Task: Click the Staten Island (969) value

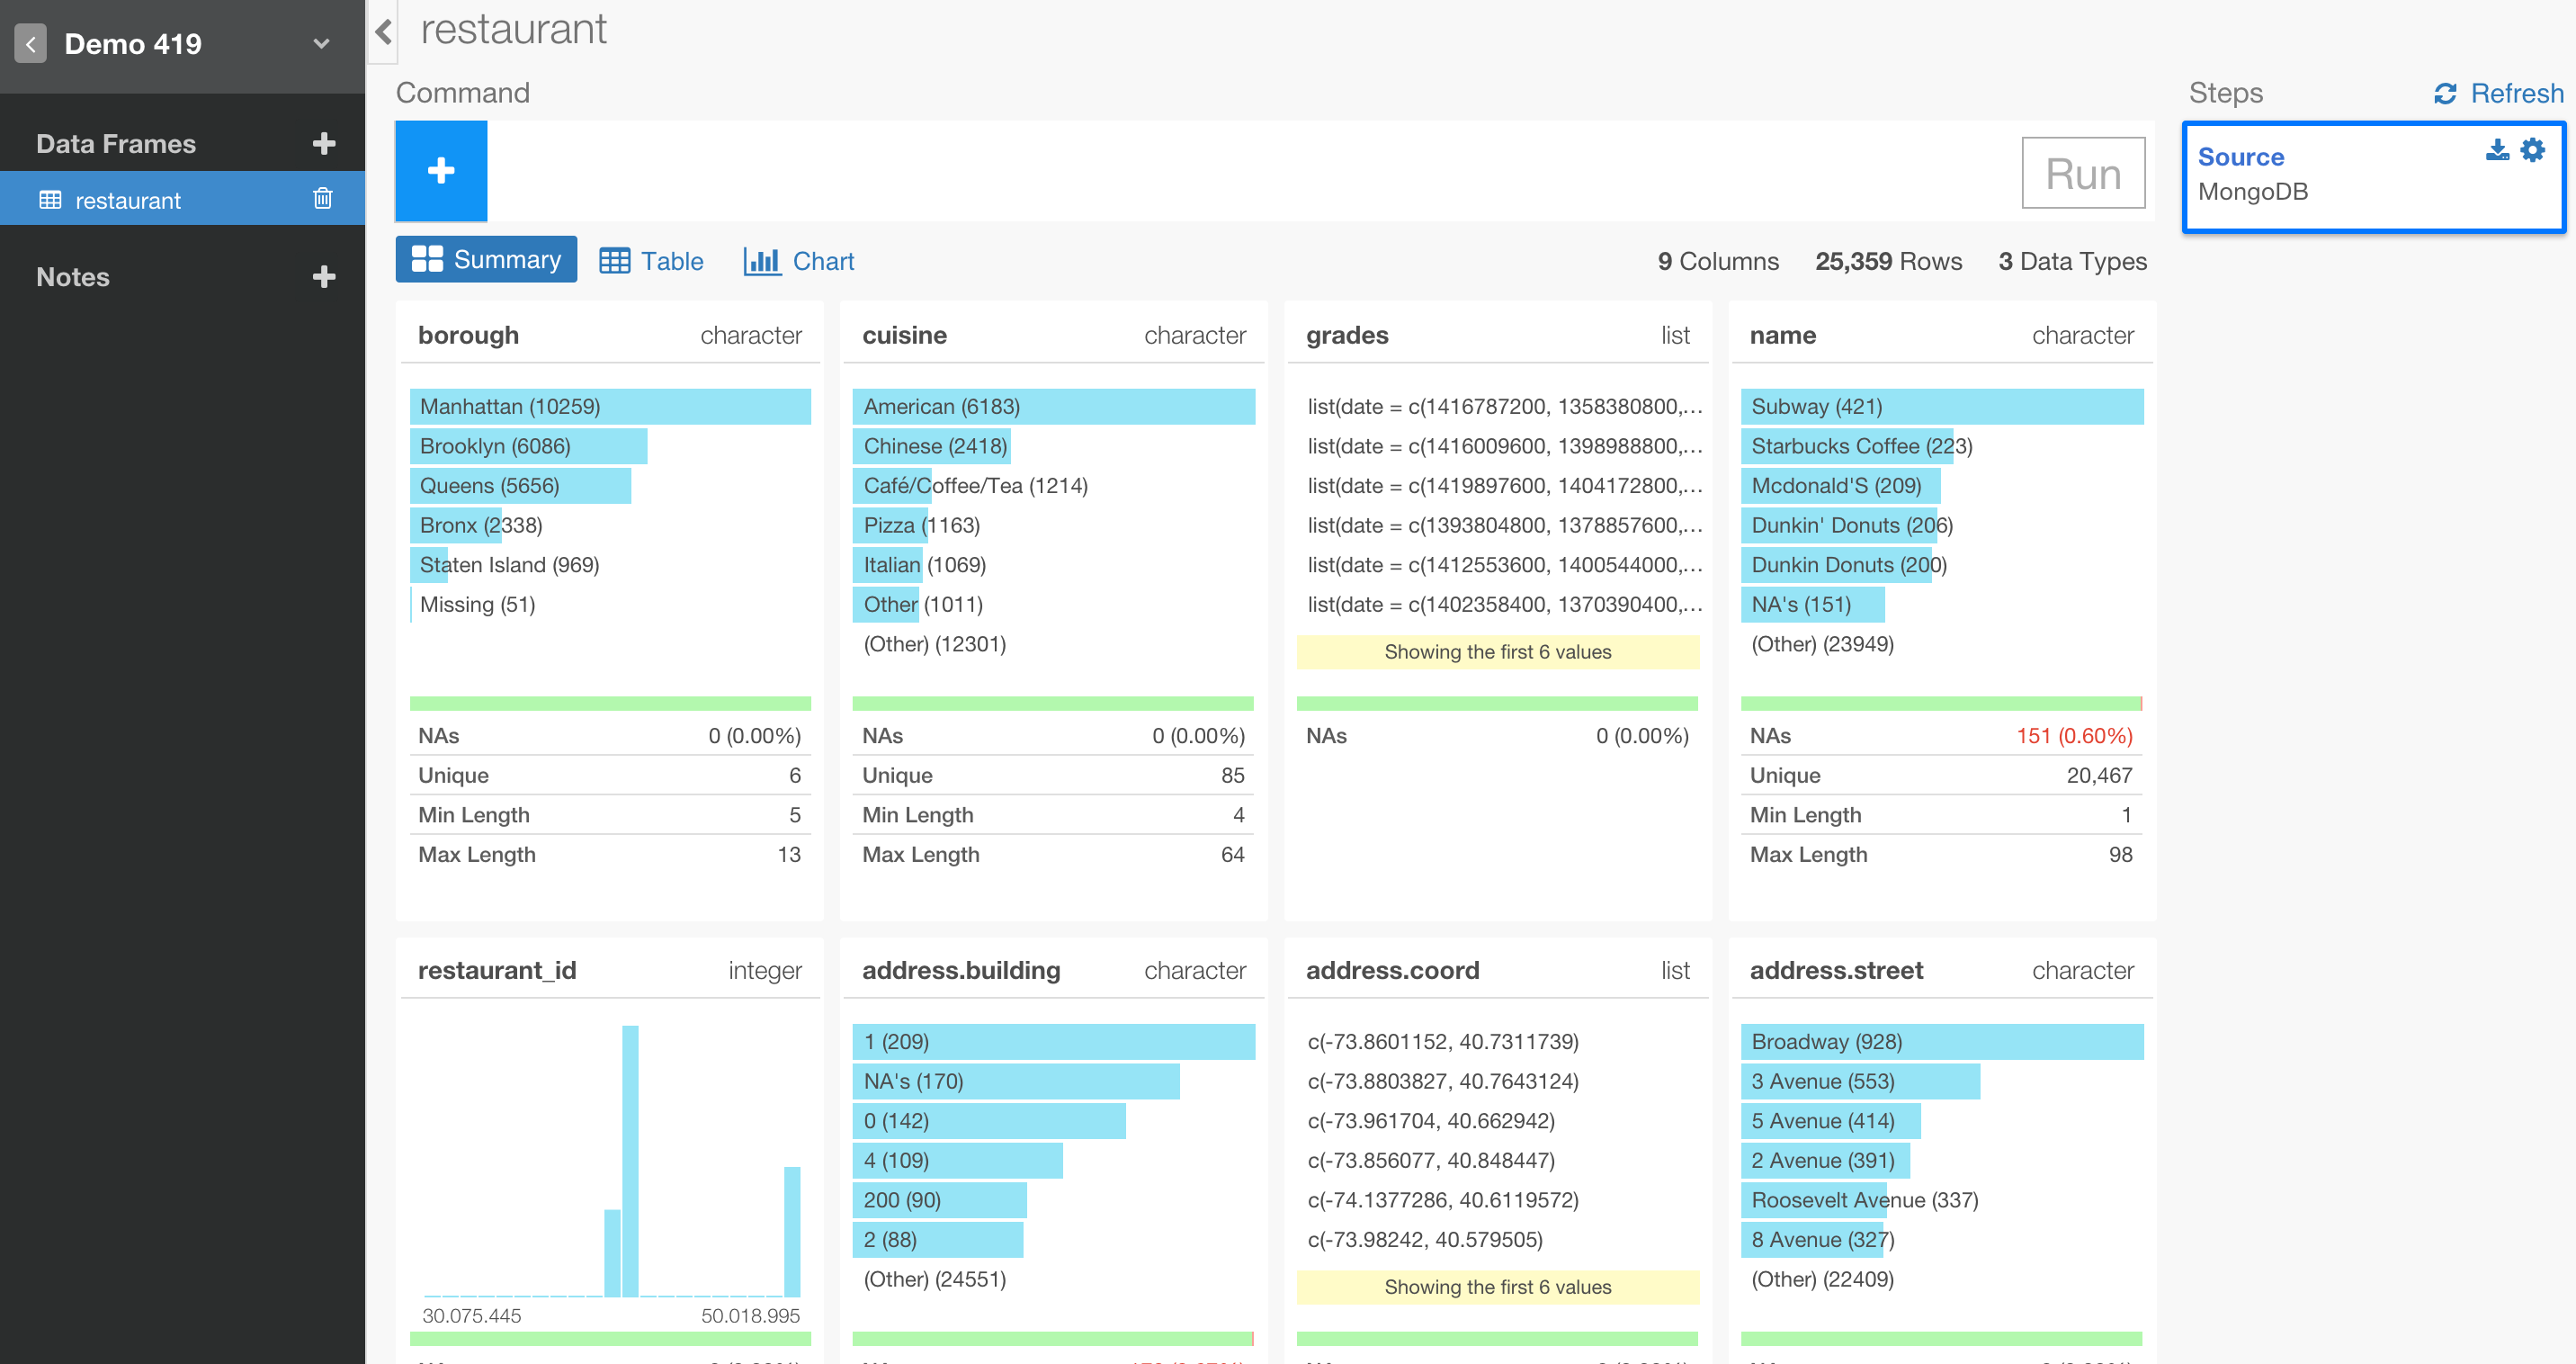Action: point(509,565)
